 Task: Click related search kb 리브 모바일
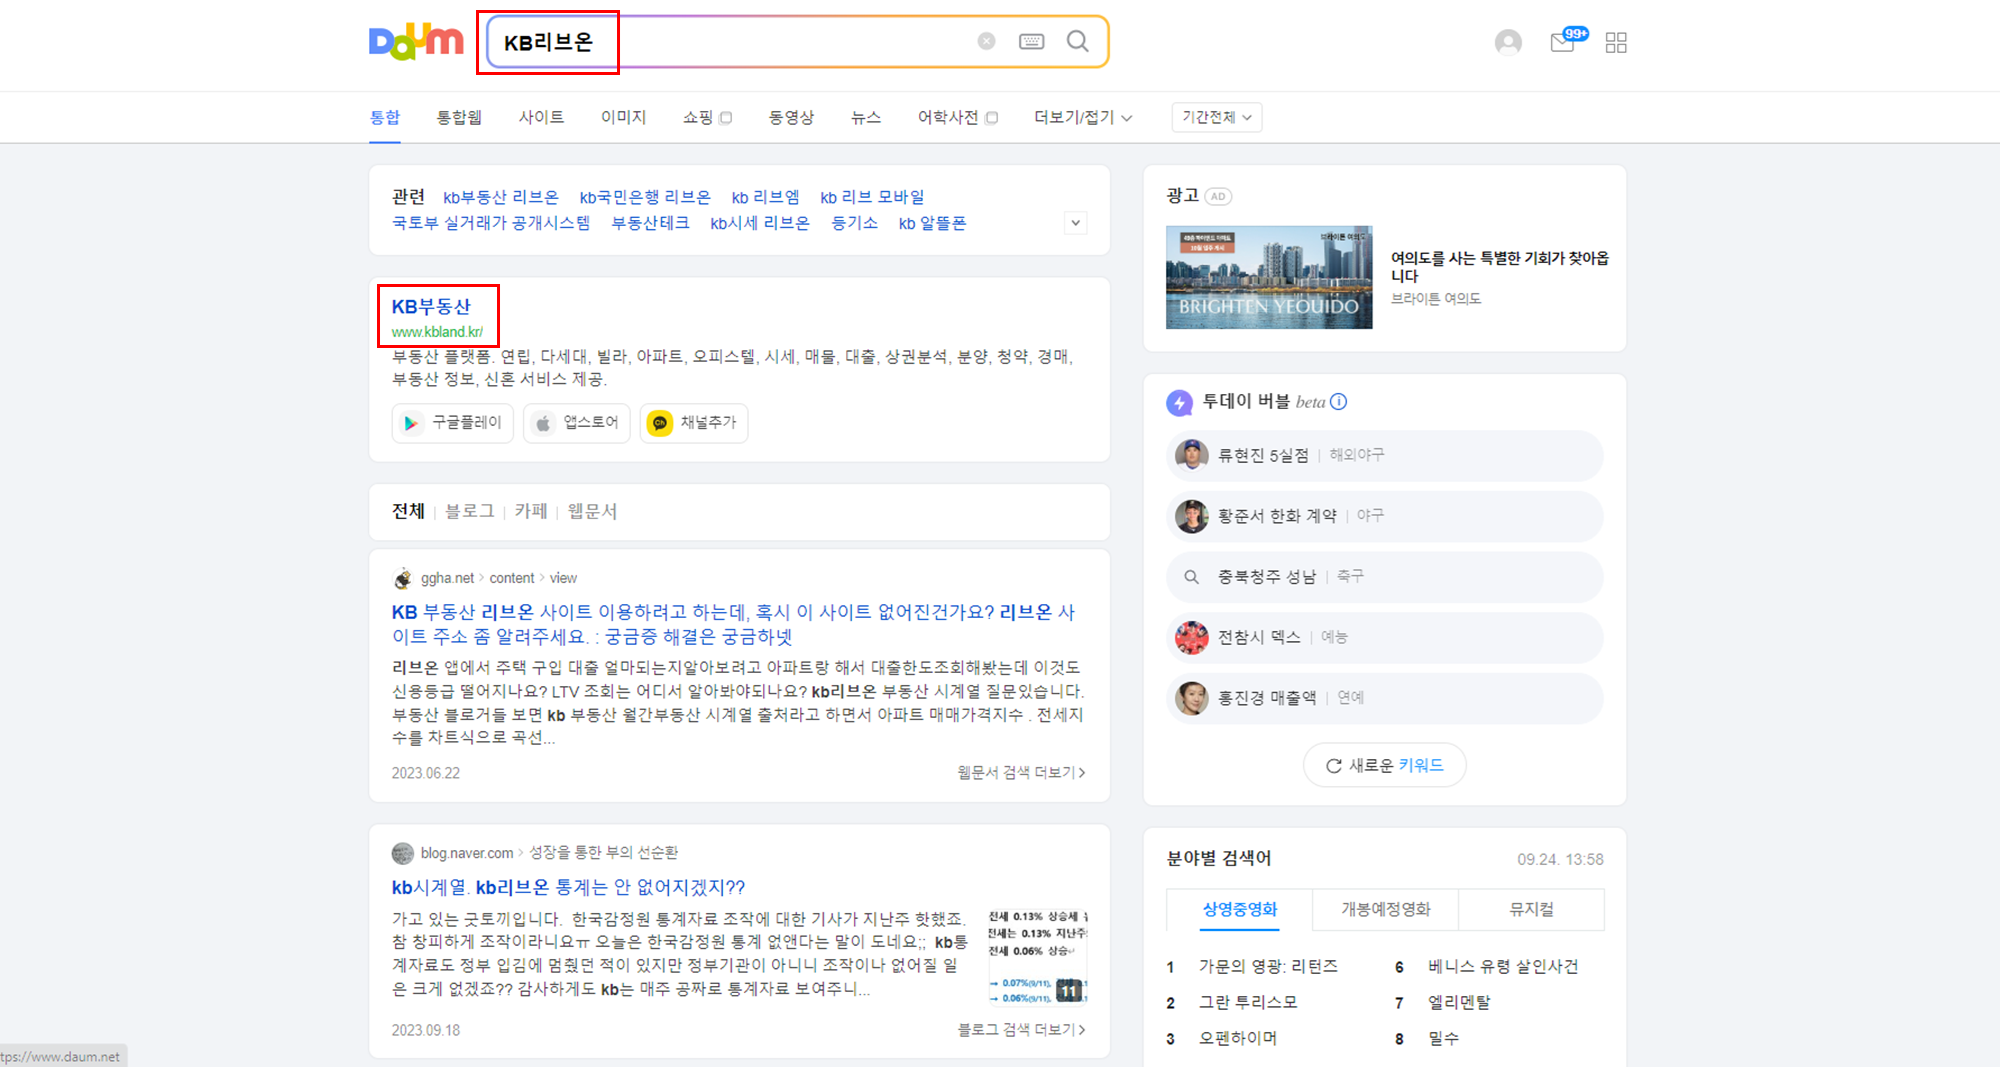coord(872,197)
